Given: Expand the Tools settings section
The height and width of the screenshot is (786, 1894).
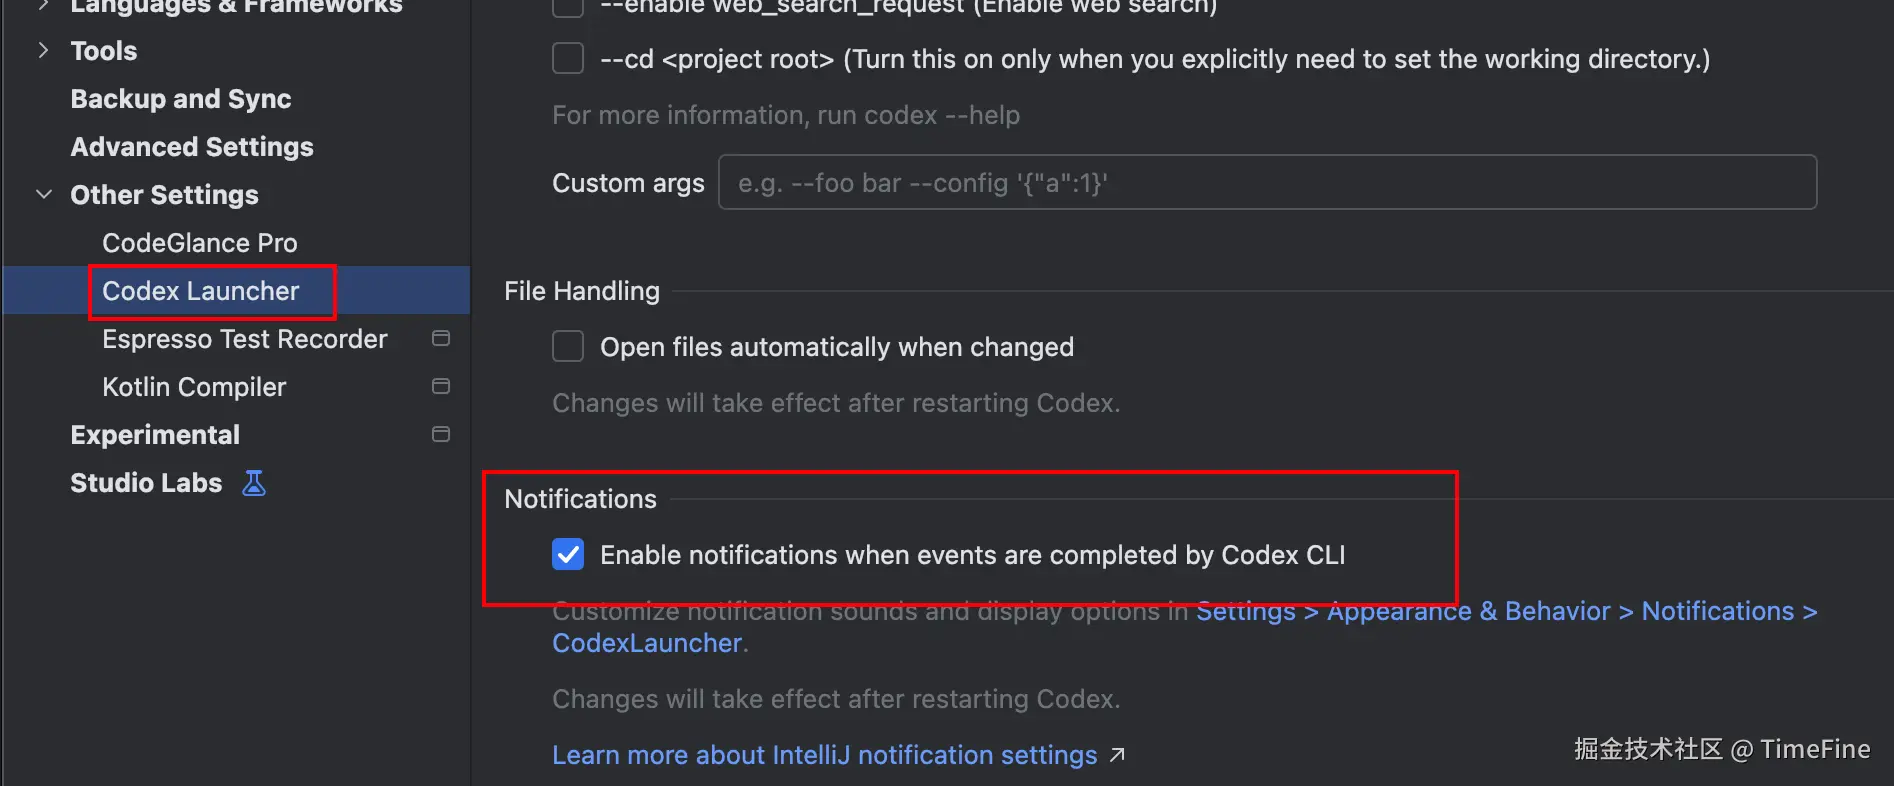Looking at the screenshot, I should [43, 50].
